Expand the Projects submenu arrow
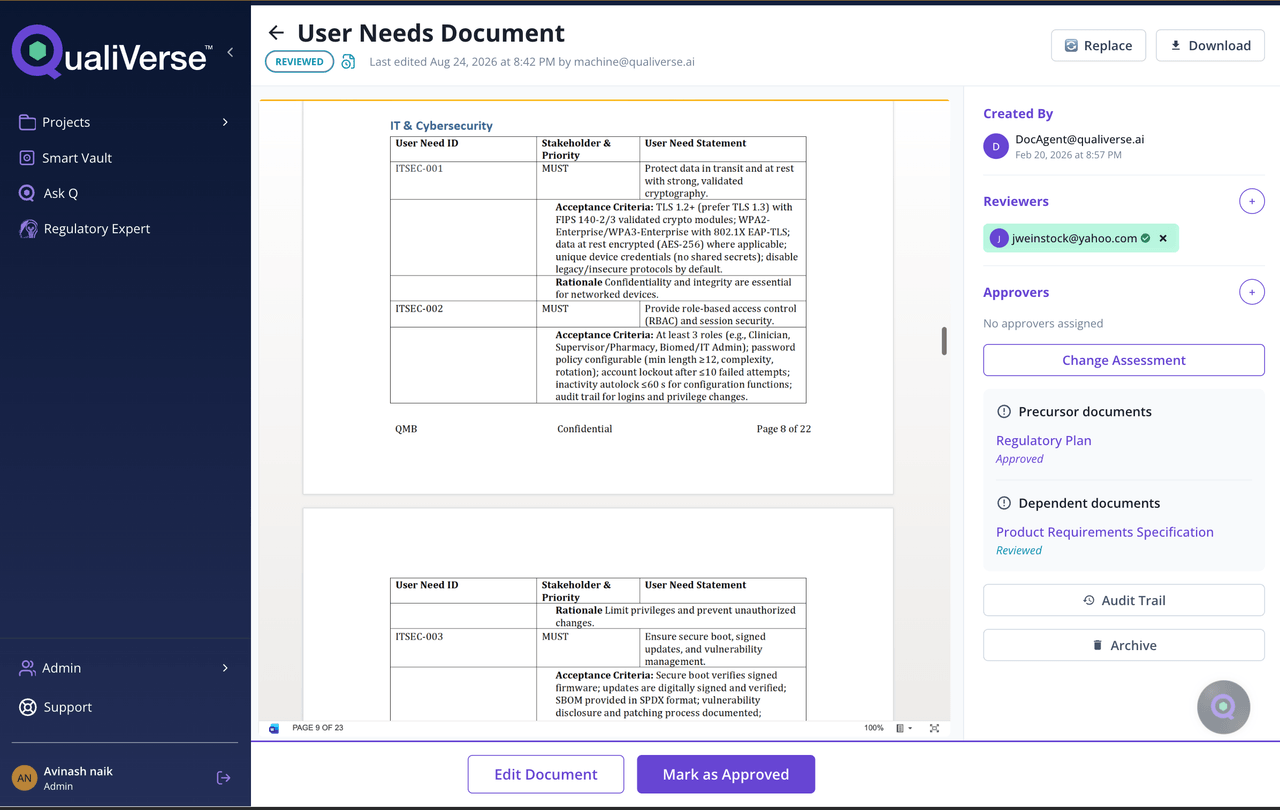The image size is (1280, 810). tap(225, 122)
